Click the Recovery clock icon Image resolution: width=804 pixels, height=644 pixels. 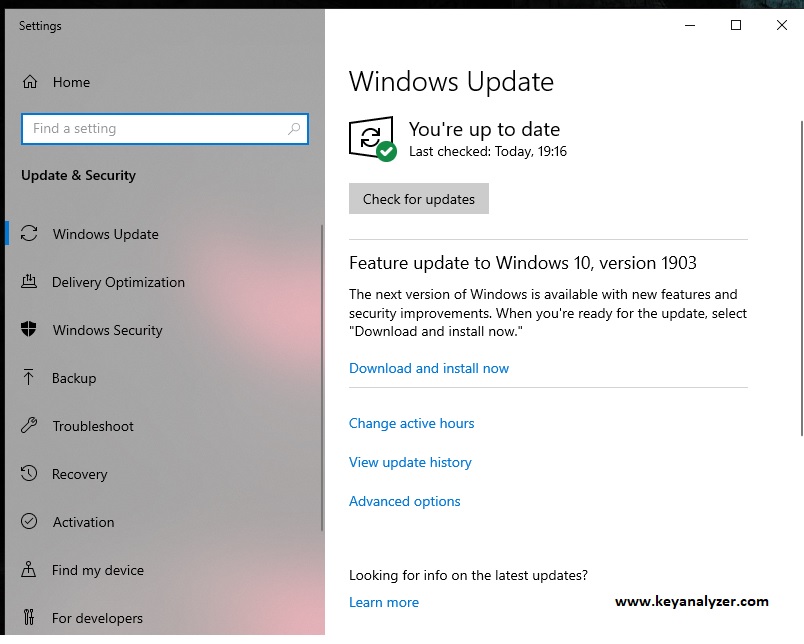(x=29, y=473)
